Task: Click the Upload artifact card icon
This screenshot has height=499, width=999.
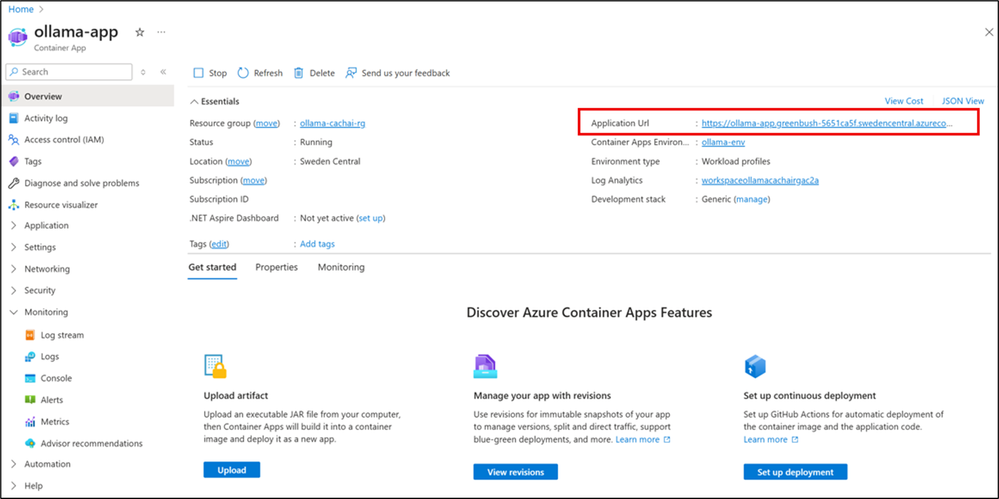Action: pos(215,366)
